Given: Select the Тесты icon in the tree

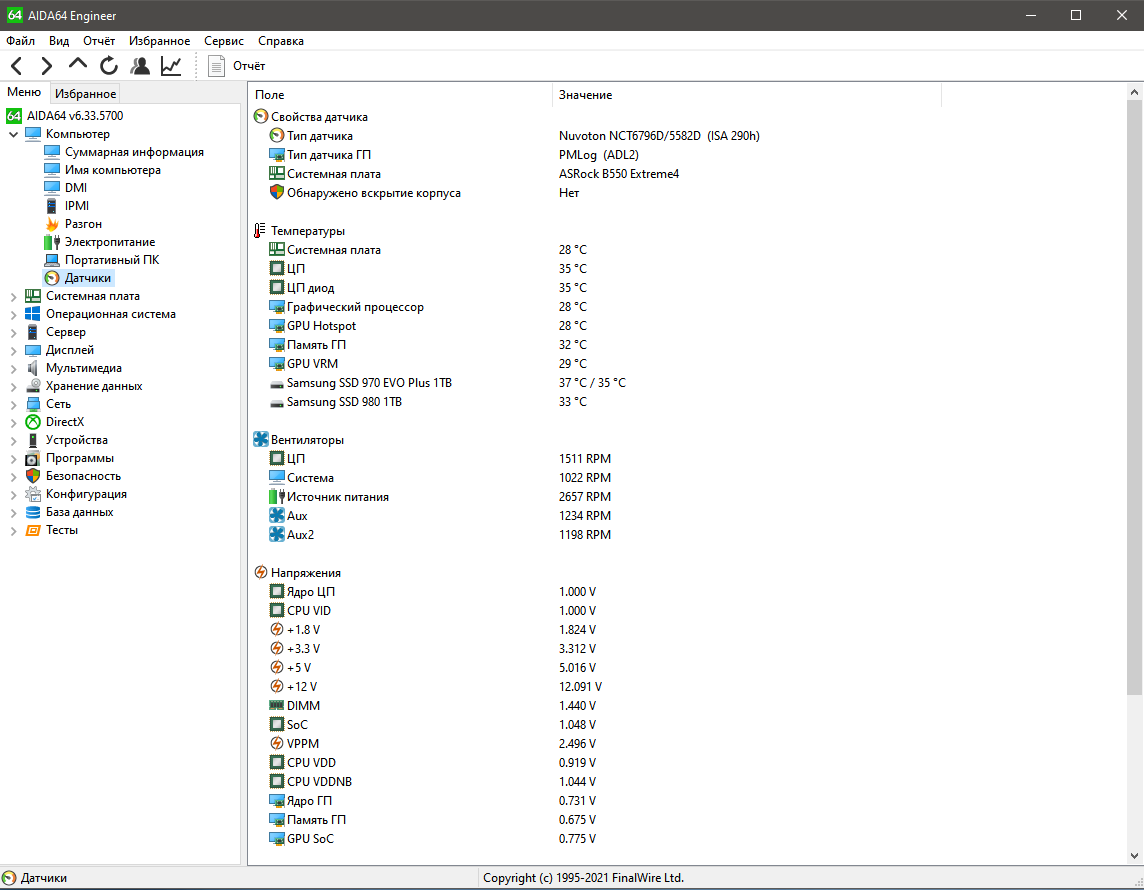Looking at the screenshot, I should pyautogui.click(x=33, y=530).
